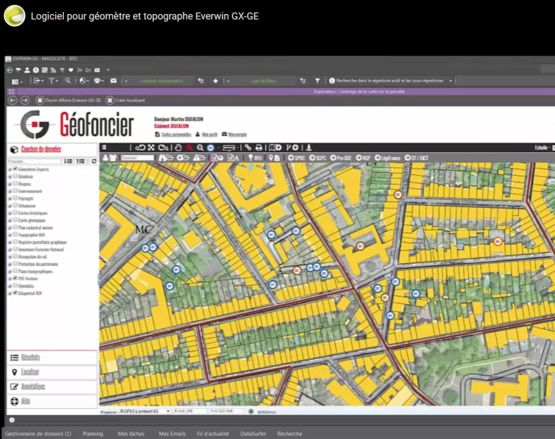555x439 pixels.
Task: Open the Aide panel section
Action: point(52,401)
